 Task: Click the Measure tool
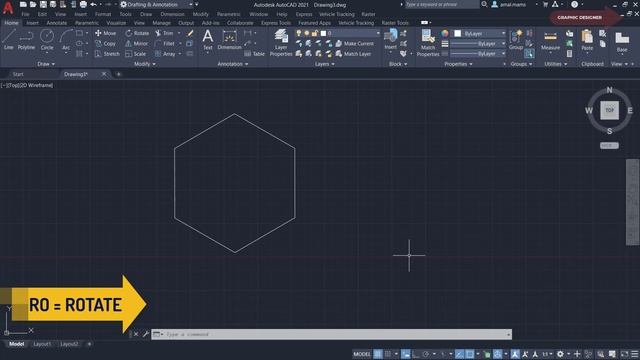[550, 40]
